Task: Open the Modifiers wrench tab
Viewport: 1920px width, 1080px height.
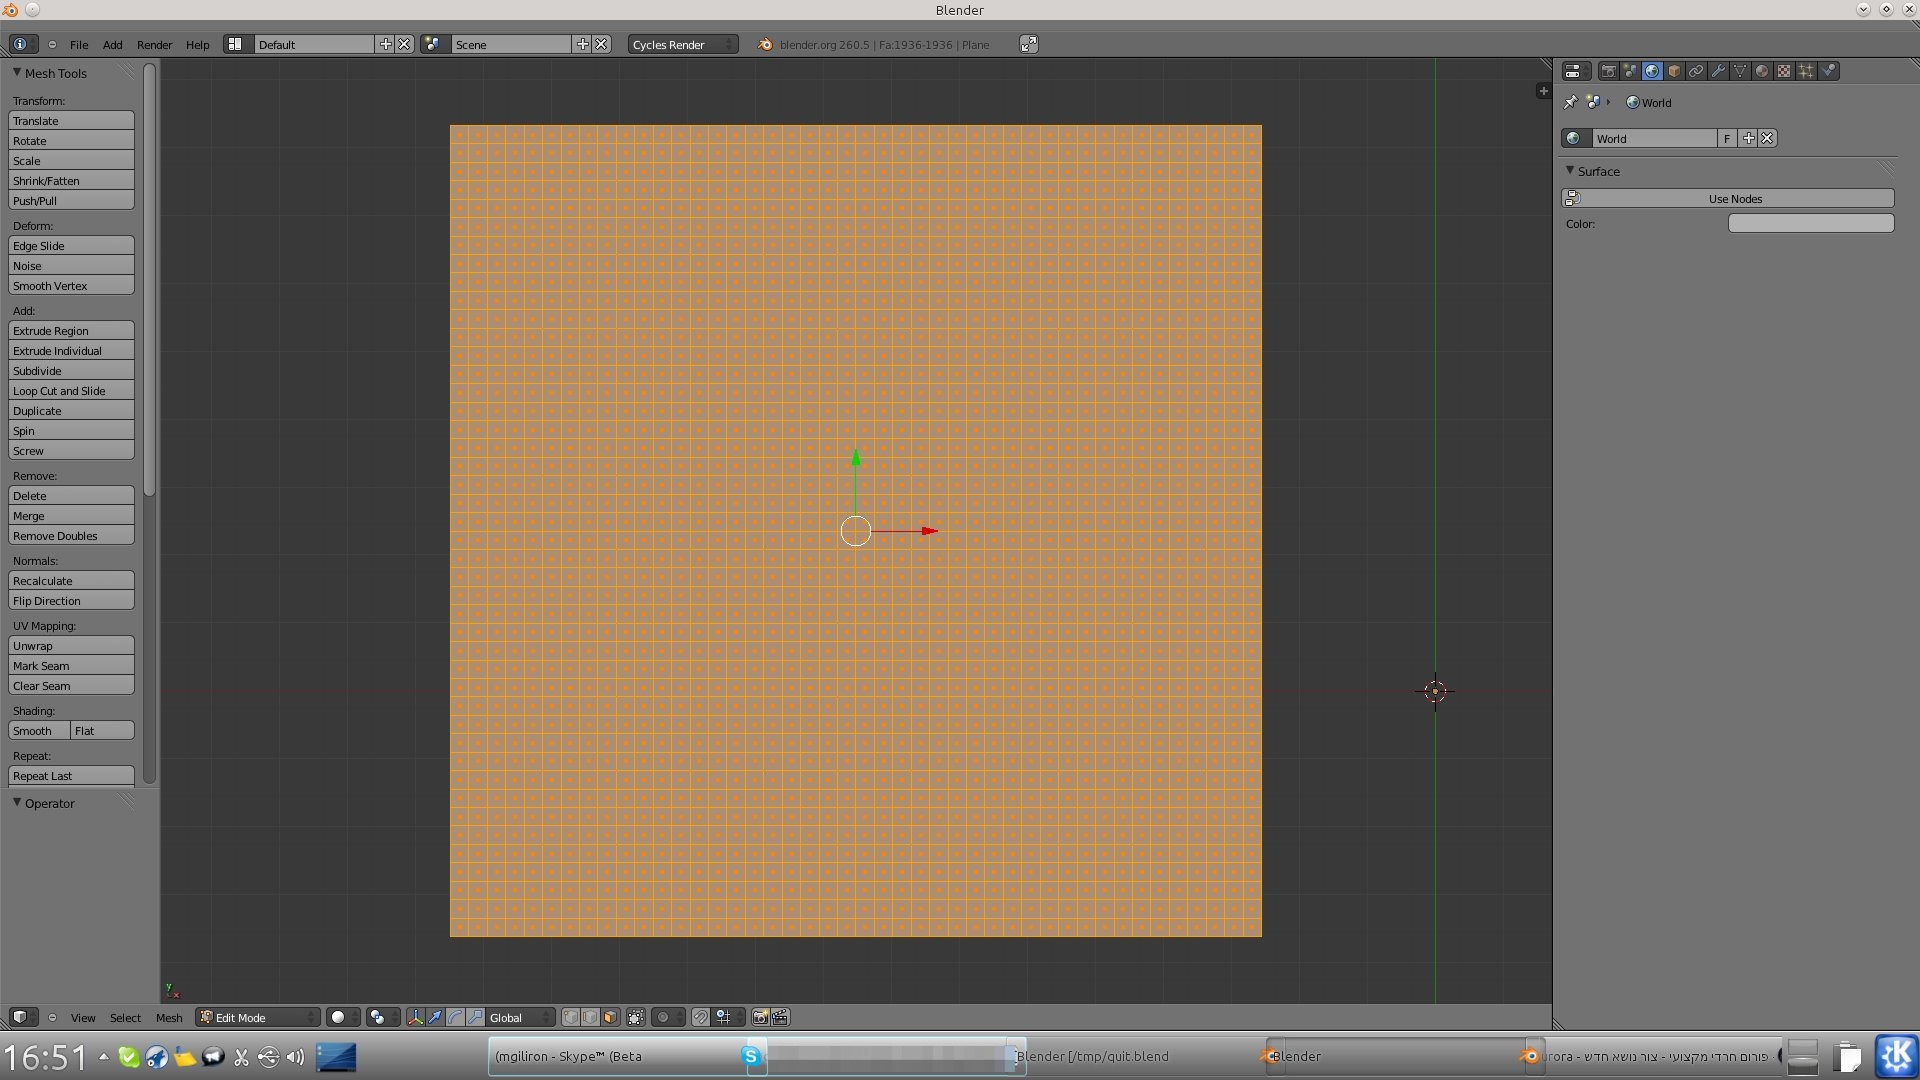Action: point(1718,71)
